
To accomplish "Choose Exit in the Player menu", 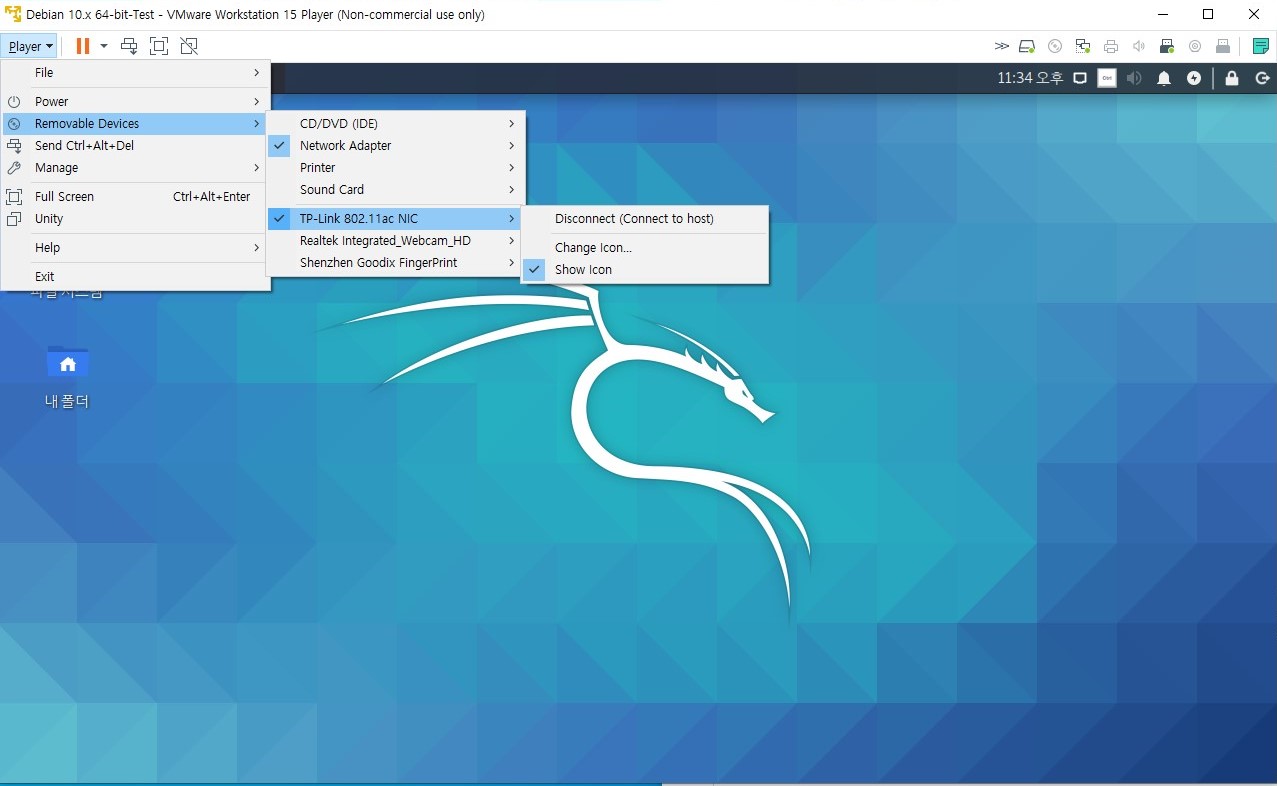I will [136, 277].
